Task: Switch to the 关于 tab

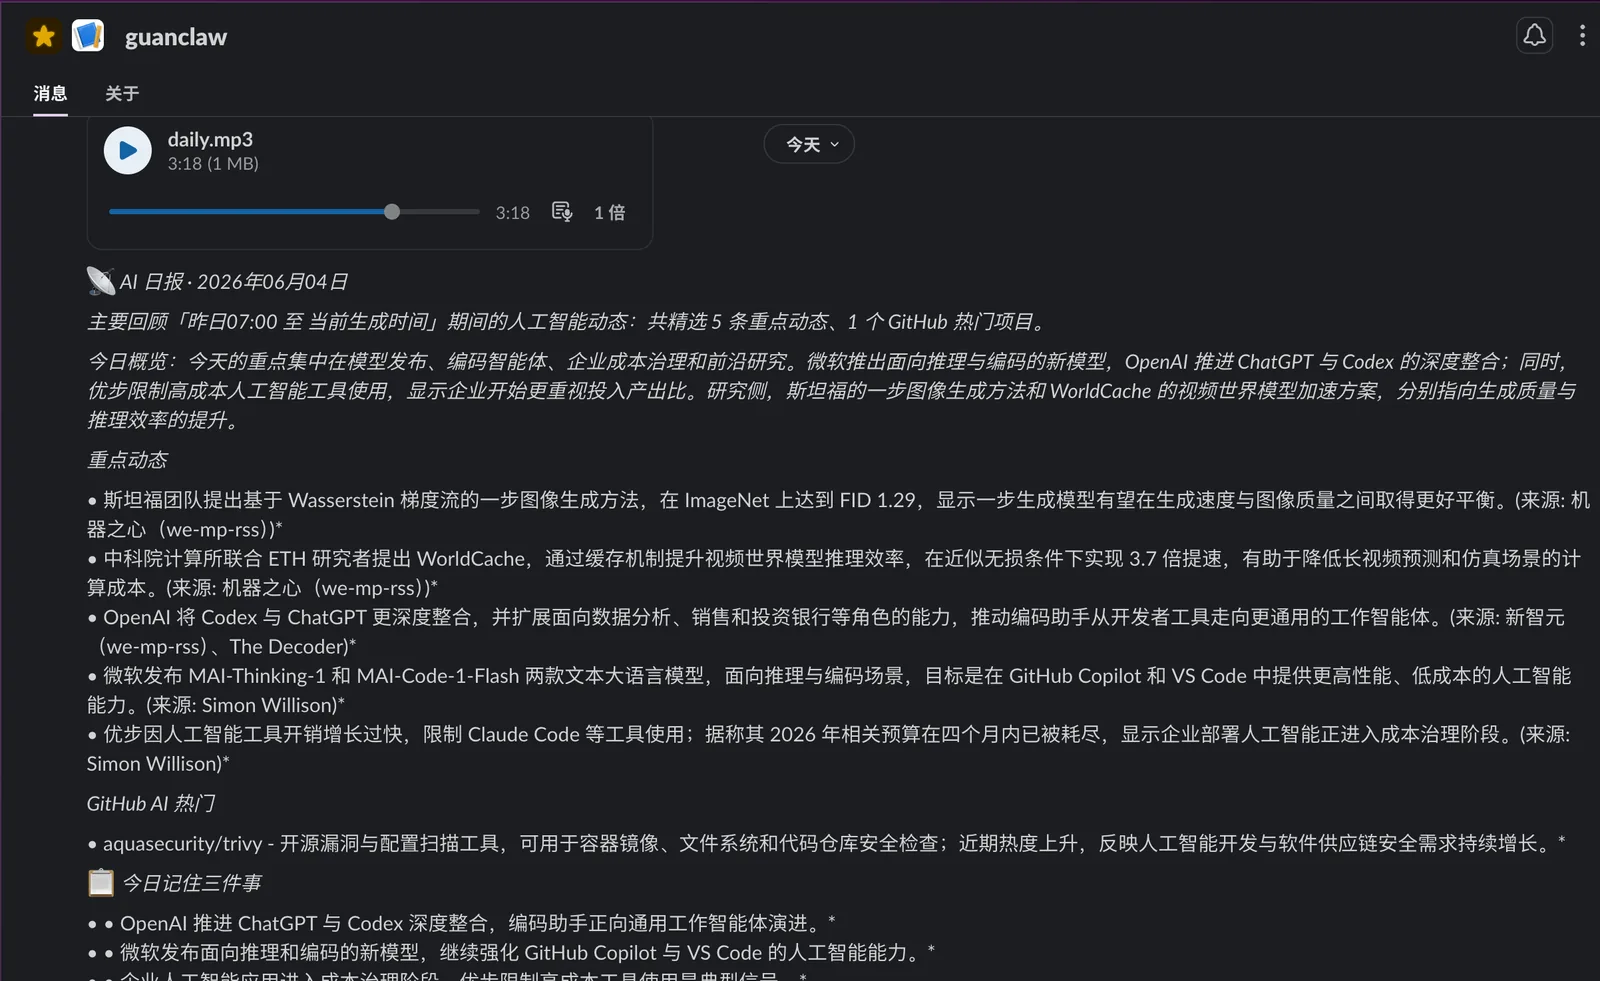Action: [122, 93]
